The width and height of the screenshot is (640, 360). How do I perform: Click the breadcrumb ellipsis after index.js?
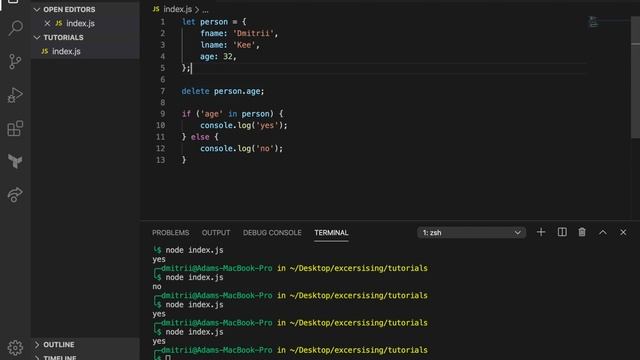pyautogui.click(x=205, y=10)
